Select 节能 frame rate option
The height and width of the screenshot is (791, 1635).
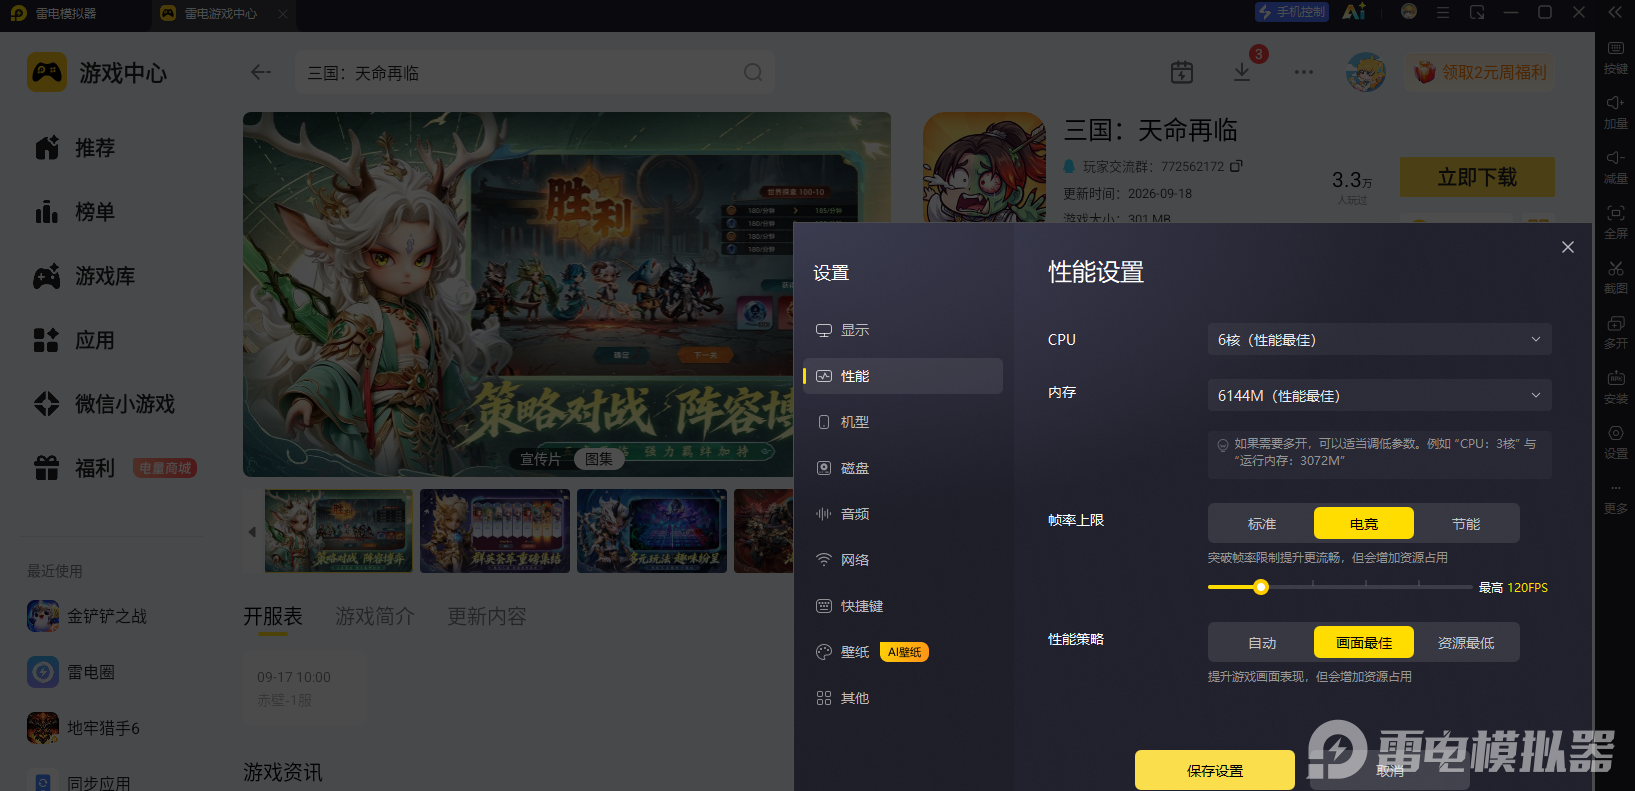coord(1466,523)
